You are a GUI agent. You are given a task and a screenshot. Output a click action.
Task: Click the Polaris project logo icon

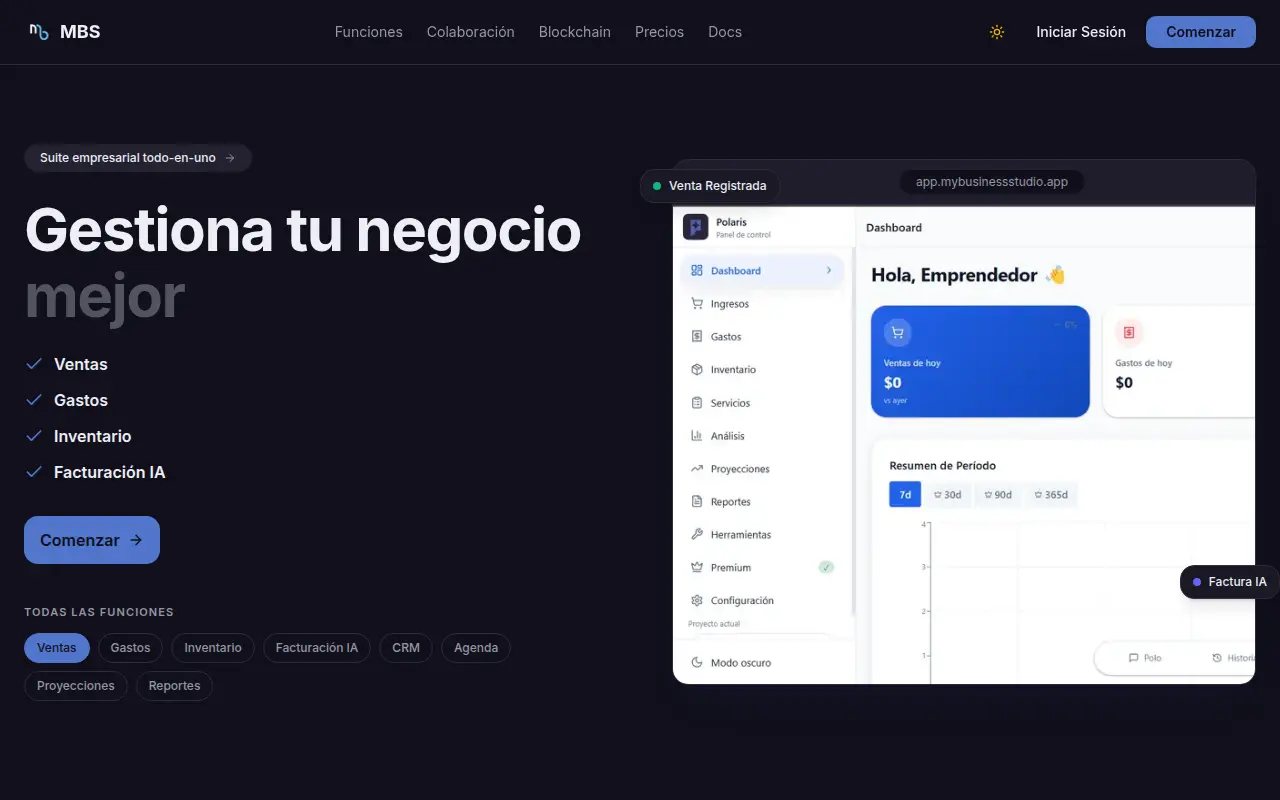(x=696, y=227)
